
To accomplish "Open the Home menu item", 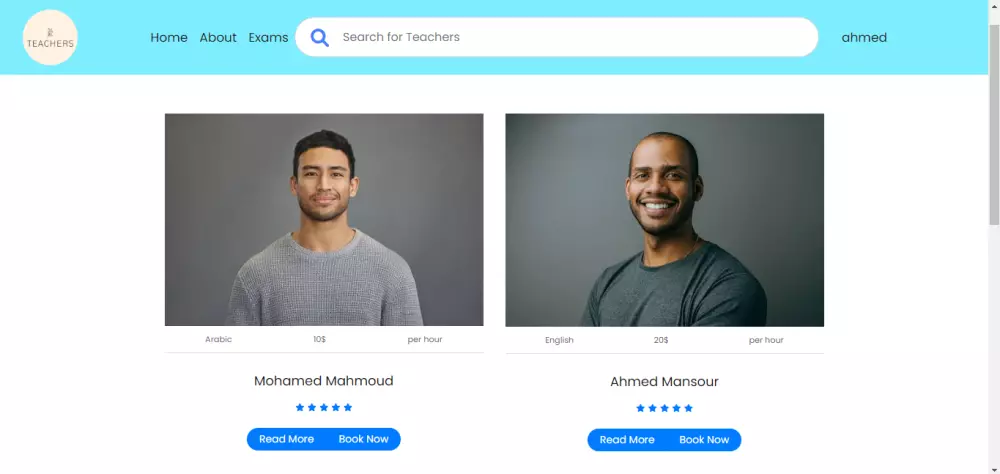I will [x=169, y=38].
